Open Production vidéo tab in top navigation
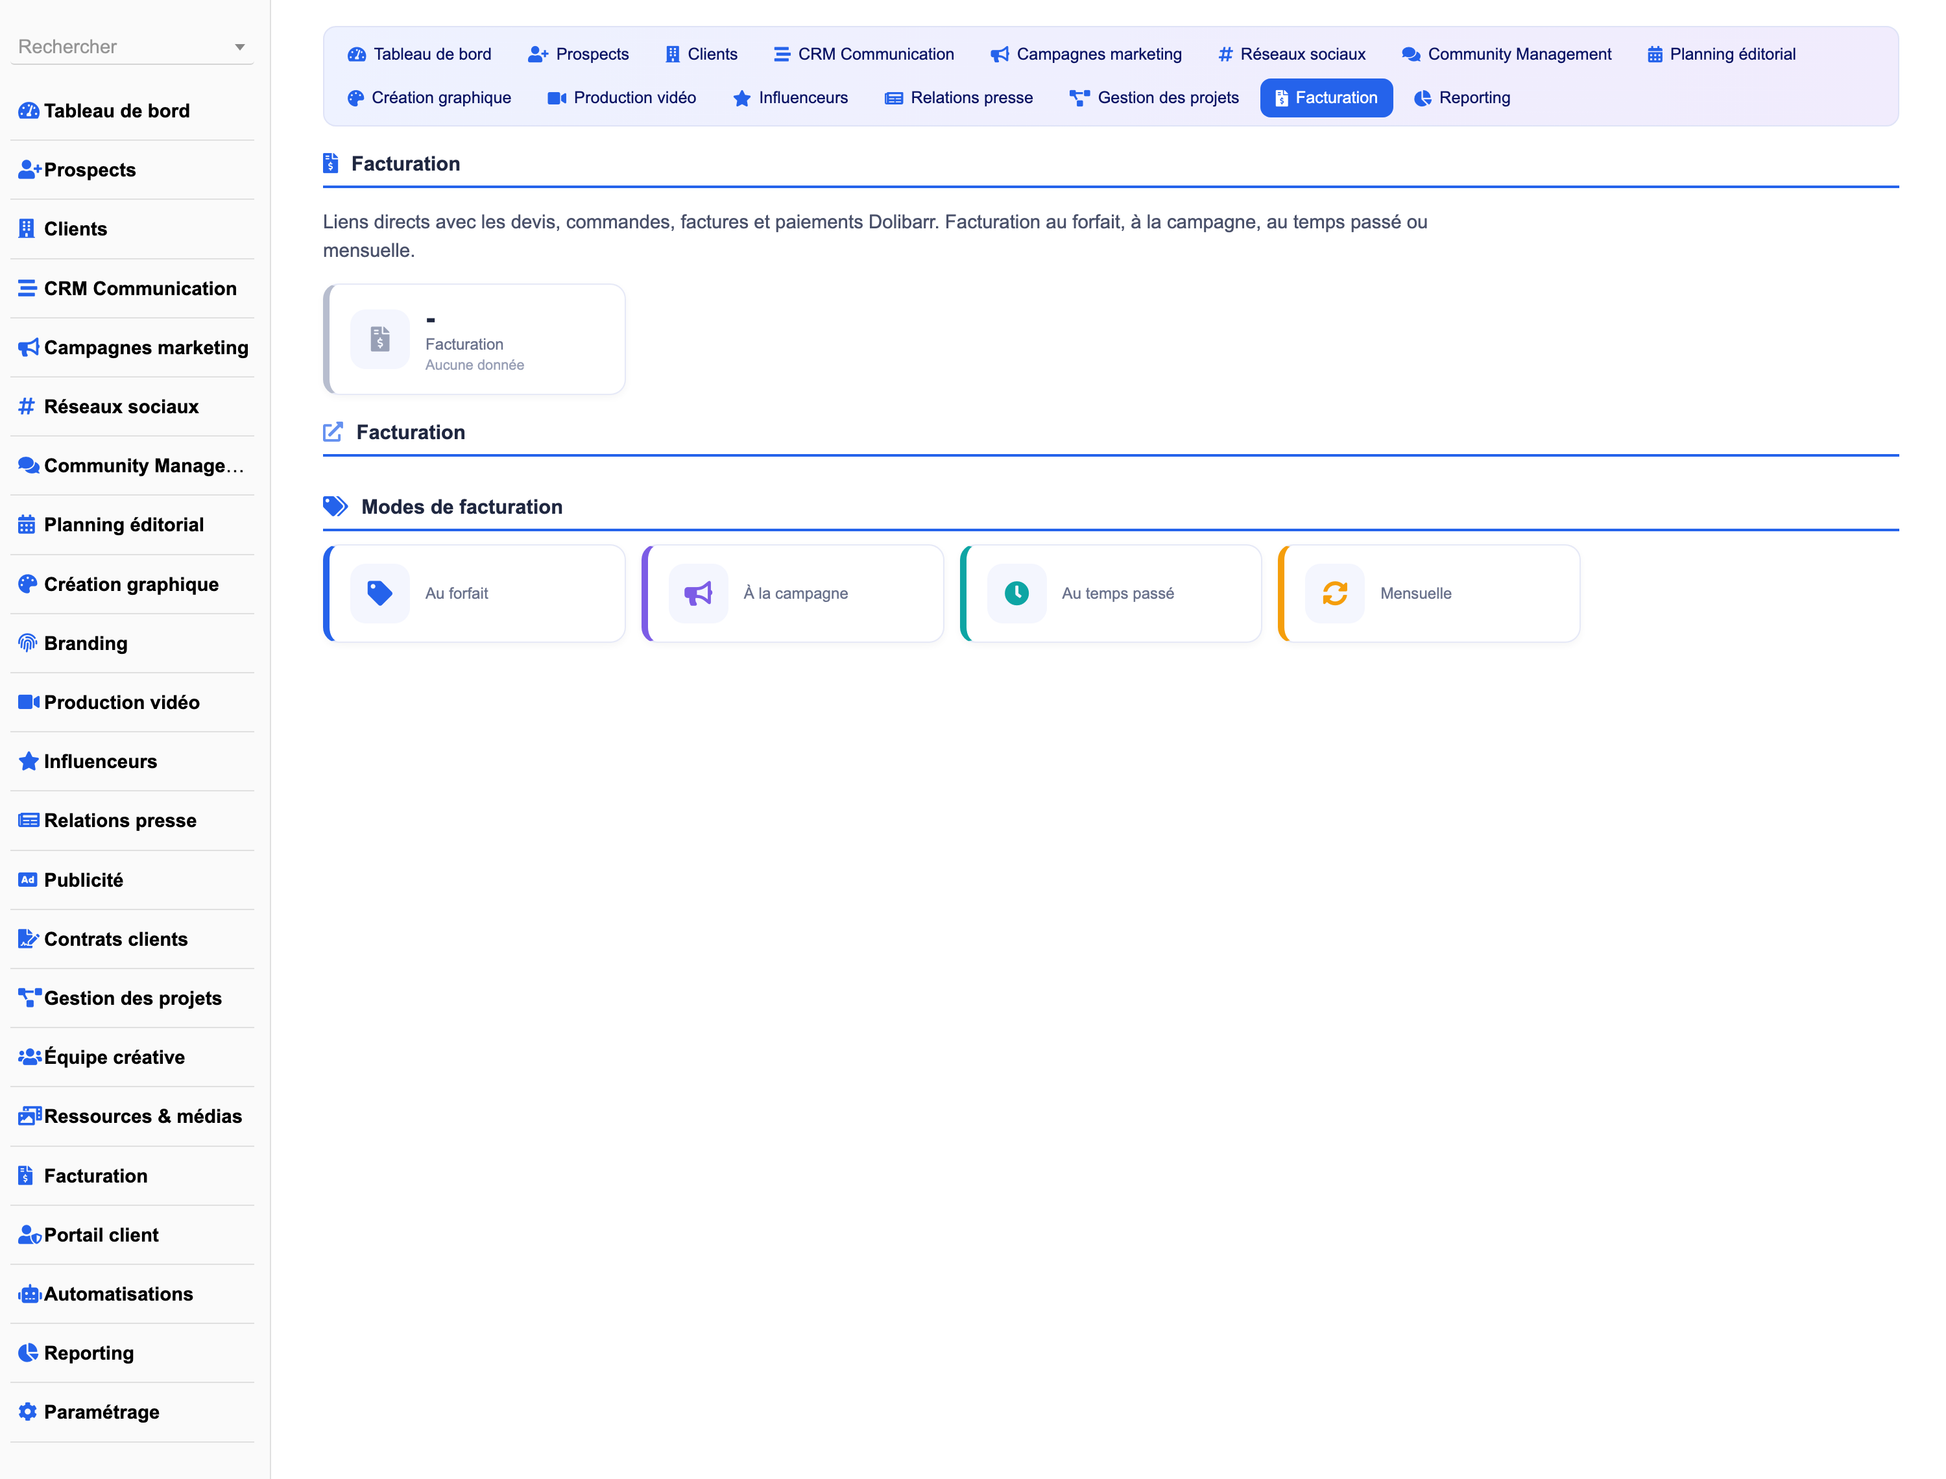The image size is (1946, 1479). [622, 98]
